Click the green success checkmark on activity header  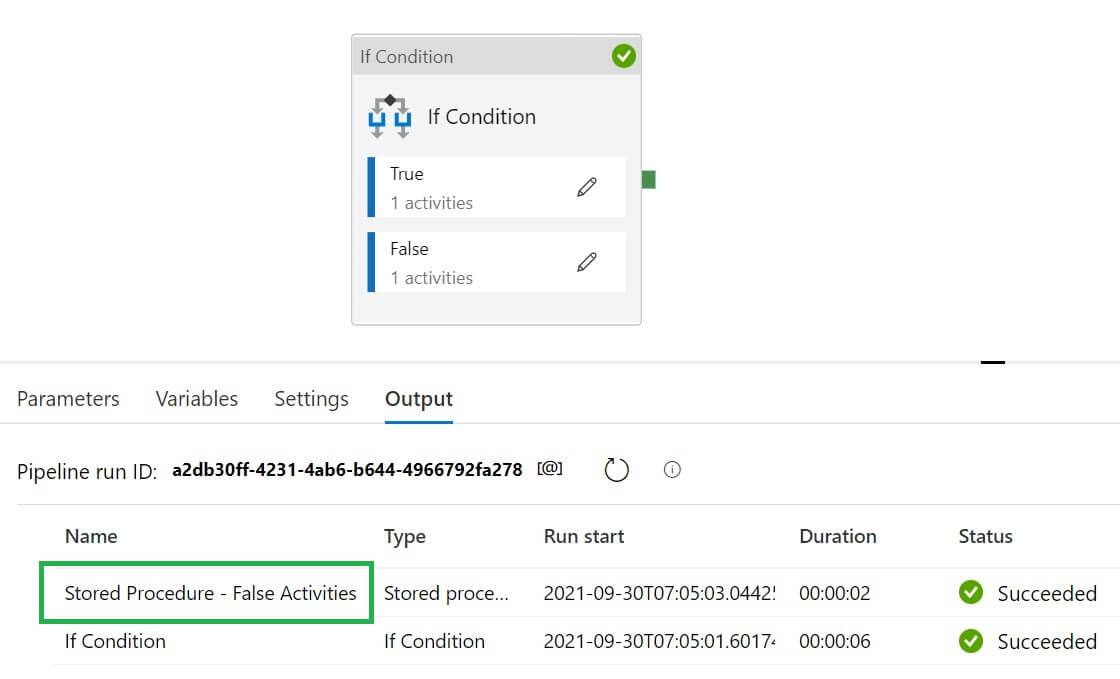624,56
